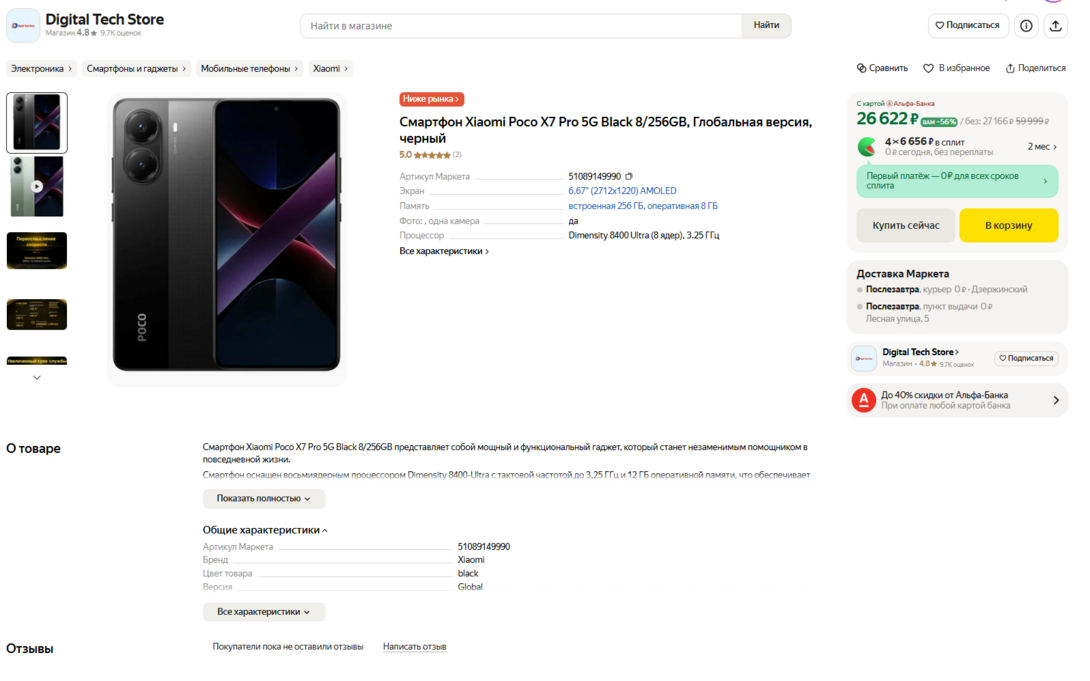
Task: Click the Compare icon
Action: (x=862, y=68)
